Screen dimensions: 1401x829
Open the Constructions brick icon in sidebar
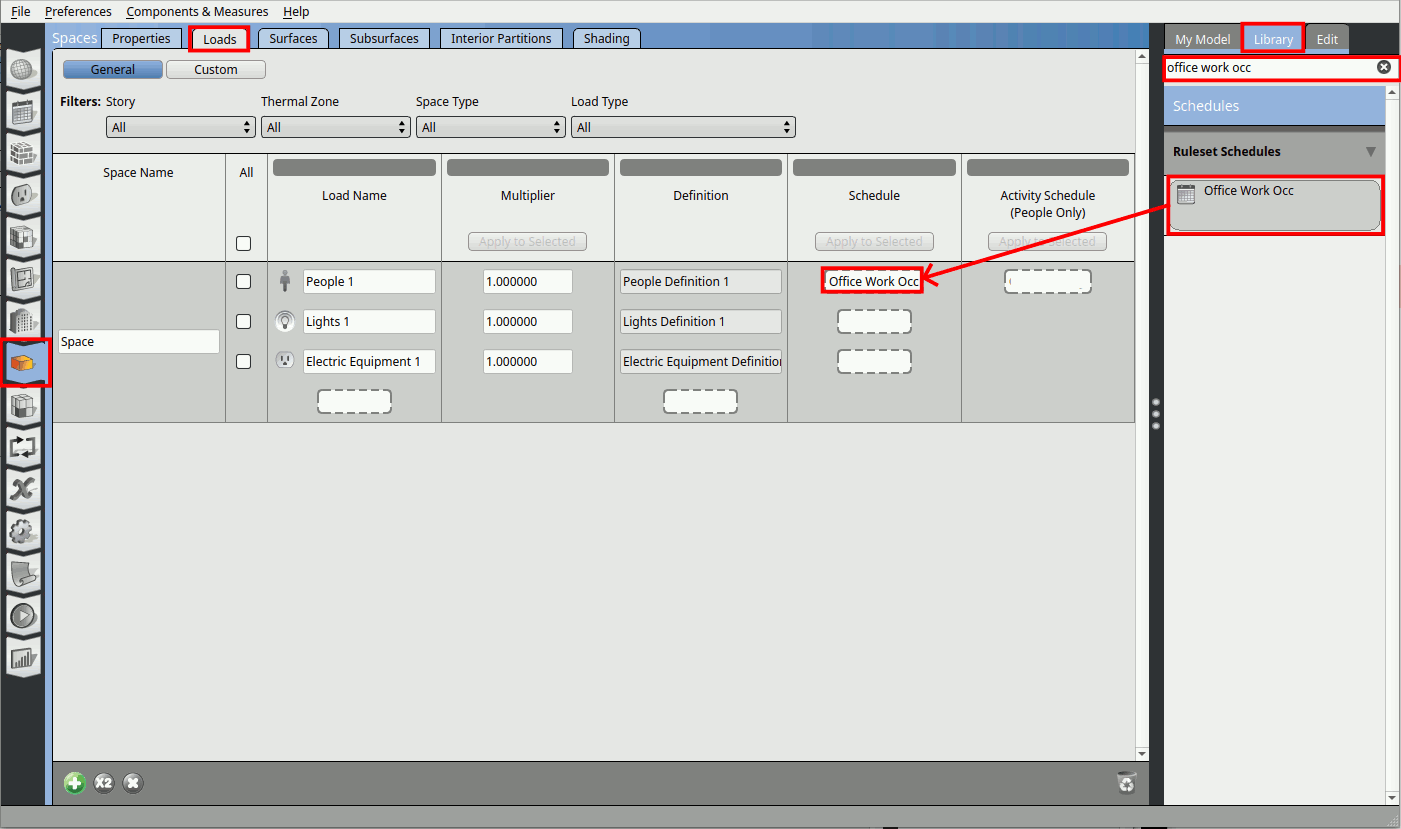pos(23,154)
